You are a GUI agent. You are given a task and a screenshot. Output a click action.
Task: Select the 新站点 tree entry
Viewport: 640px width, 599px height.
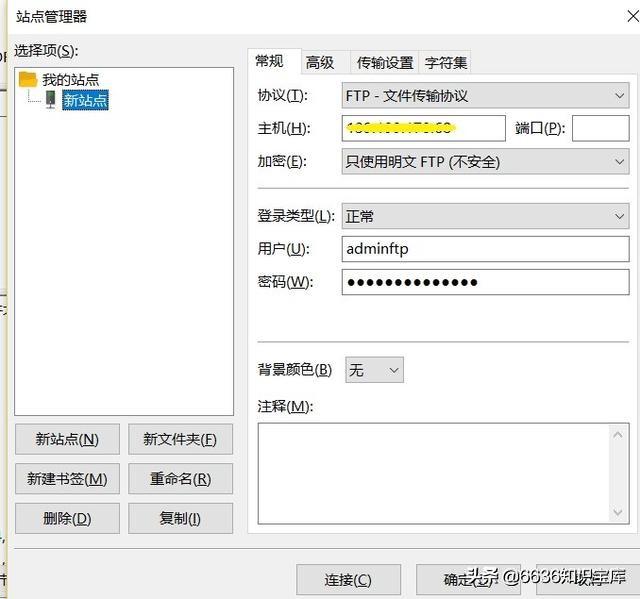(85, 100)
